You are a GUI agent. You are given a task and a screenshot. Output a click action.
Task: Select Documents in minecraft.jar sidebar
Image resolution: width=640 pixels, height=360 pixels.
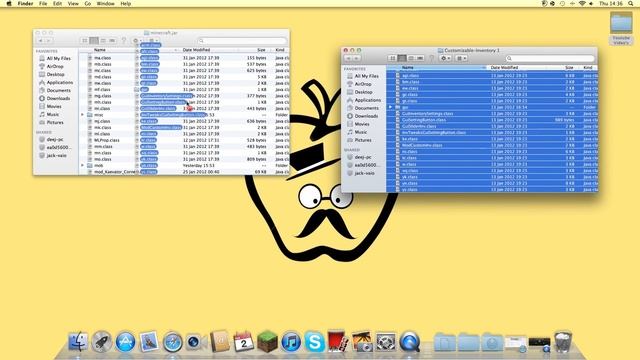tap(58, 90)
